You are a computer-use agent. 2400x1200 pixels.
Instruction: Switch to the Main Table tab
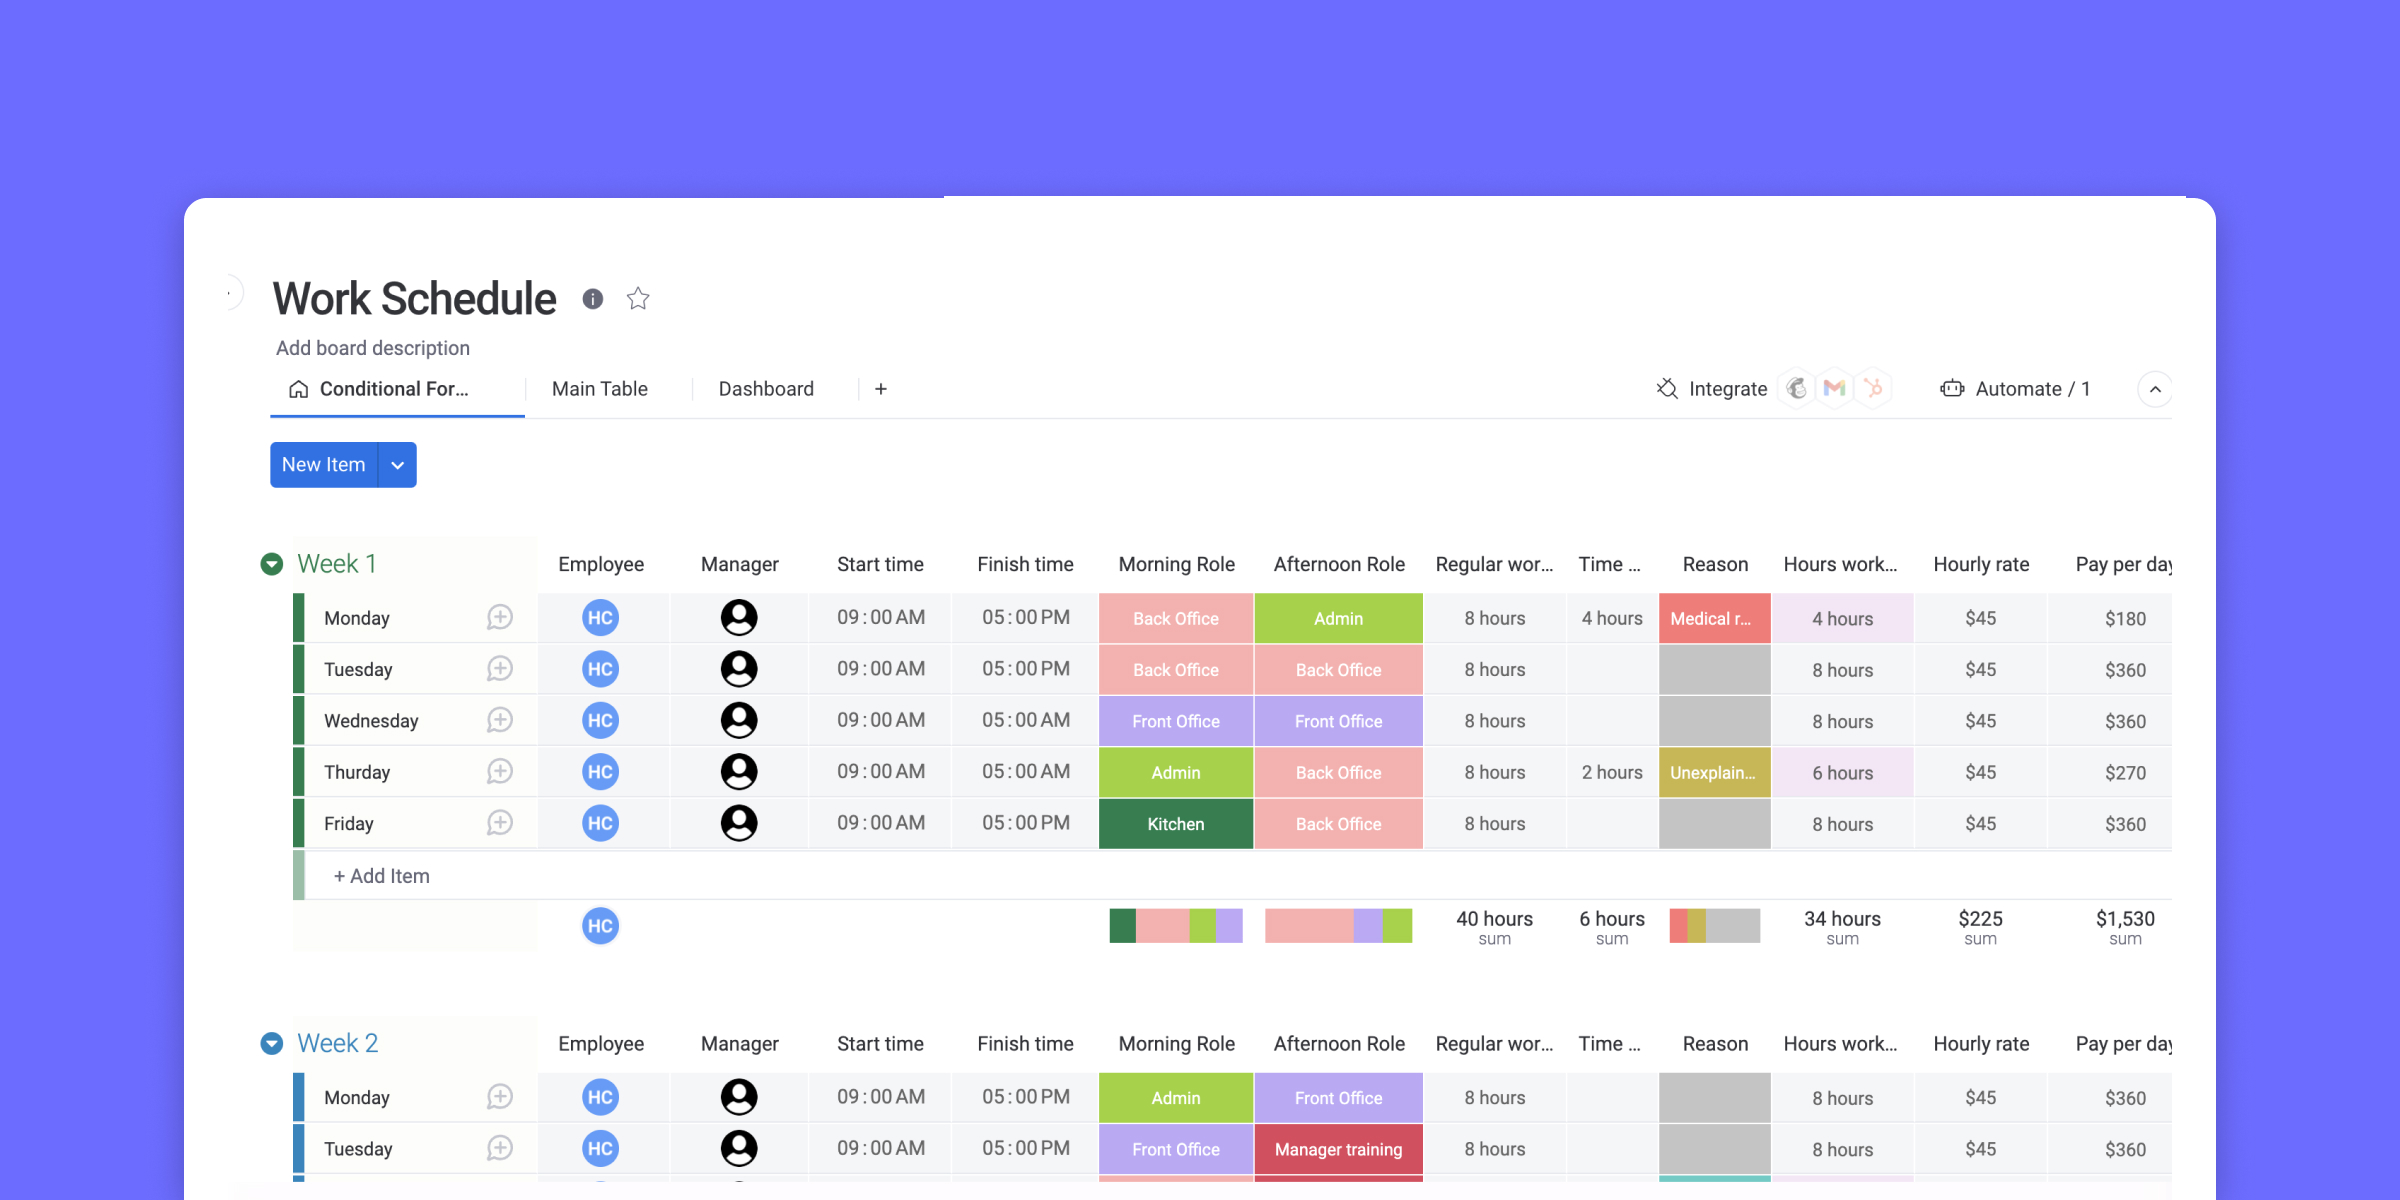(x=598, y=387)
